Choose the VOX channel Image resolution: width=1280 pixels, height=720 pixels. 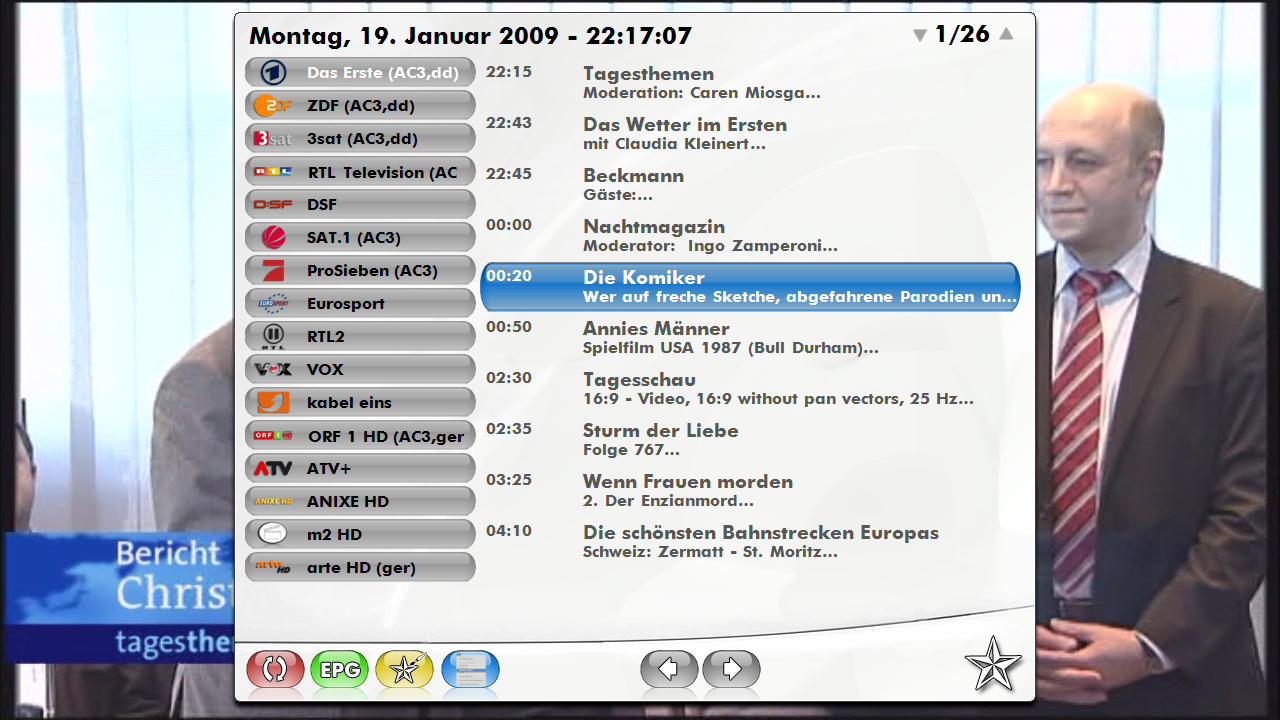point(360,370)
